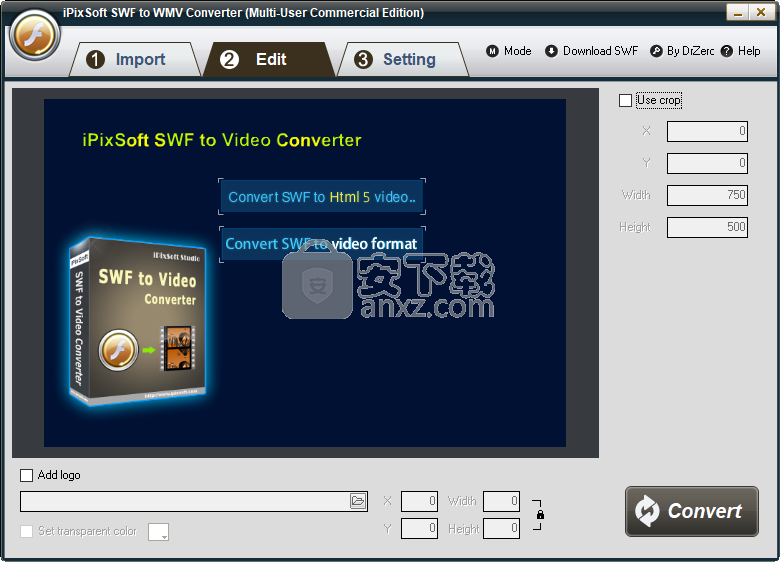This screenshot has height=562, width=780.
Task: Click the iPixSoft SWF to Video Converter heading
Action: pyautogui.click(x=222, y=140)
